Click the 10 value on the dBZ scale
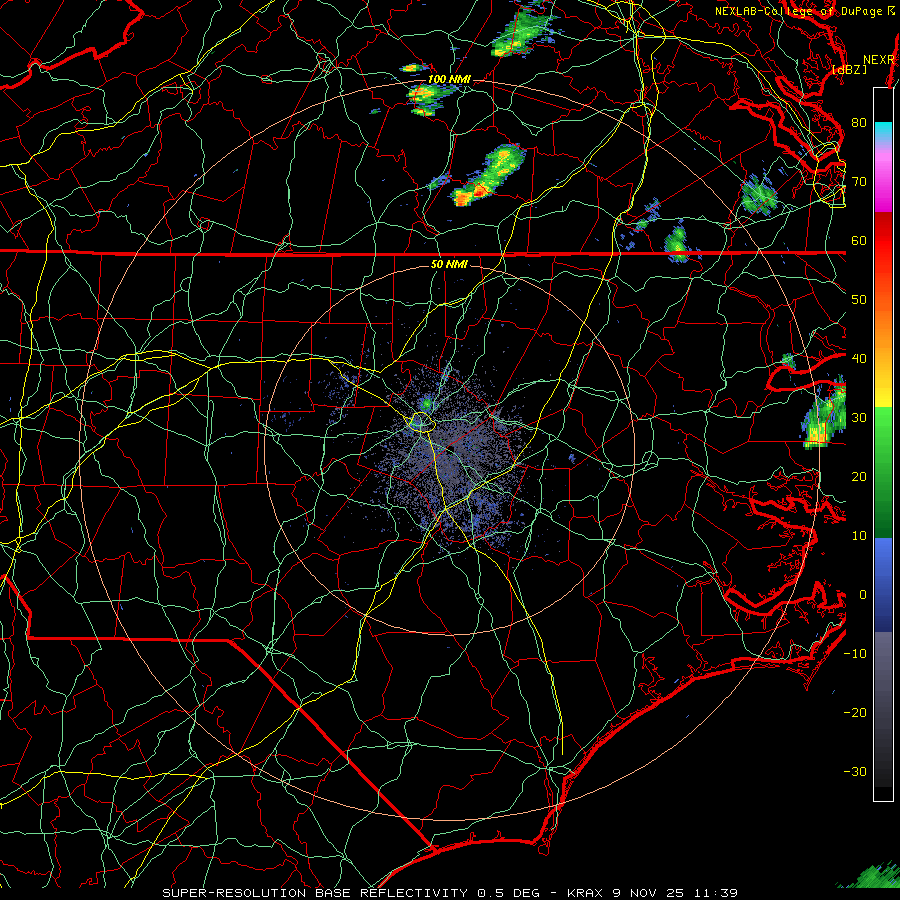Image resolution: width=900 pixels, height=900 pixels. click(x=859, y=536)
